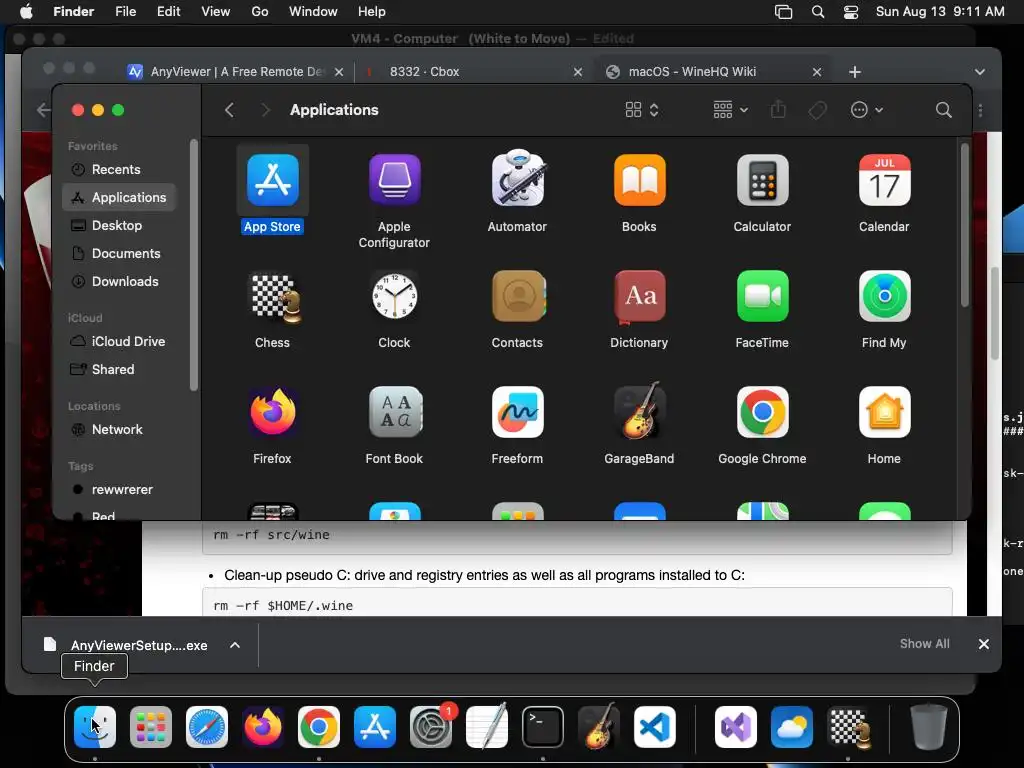This screenshot has height=768, width=1024.
Task: Click the Share button in Finder toolbar
Action: 778,109
